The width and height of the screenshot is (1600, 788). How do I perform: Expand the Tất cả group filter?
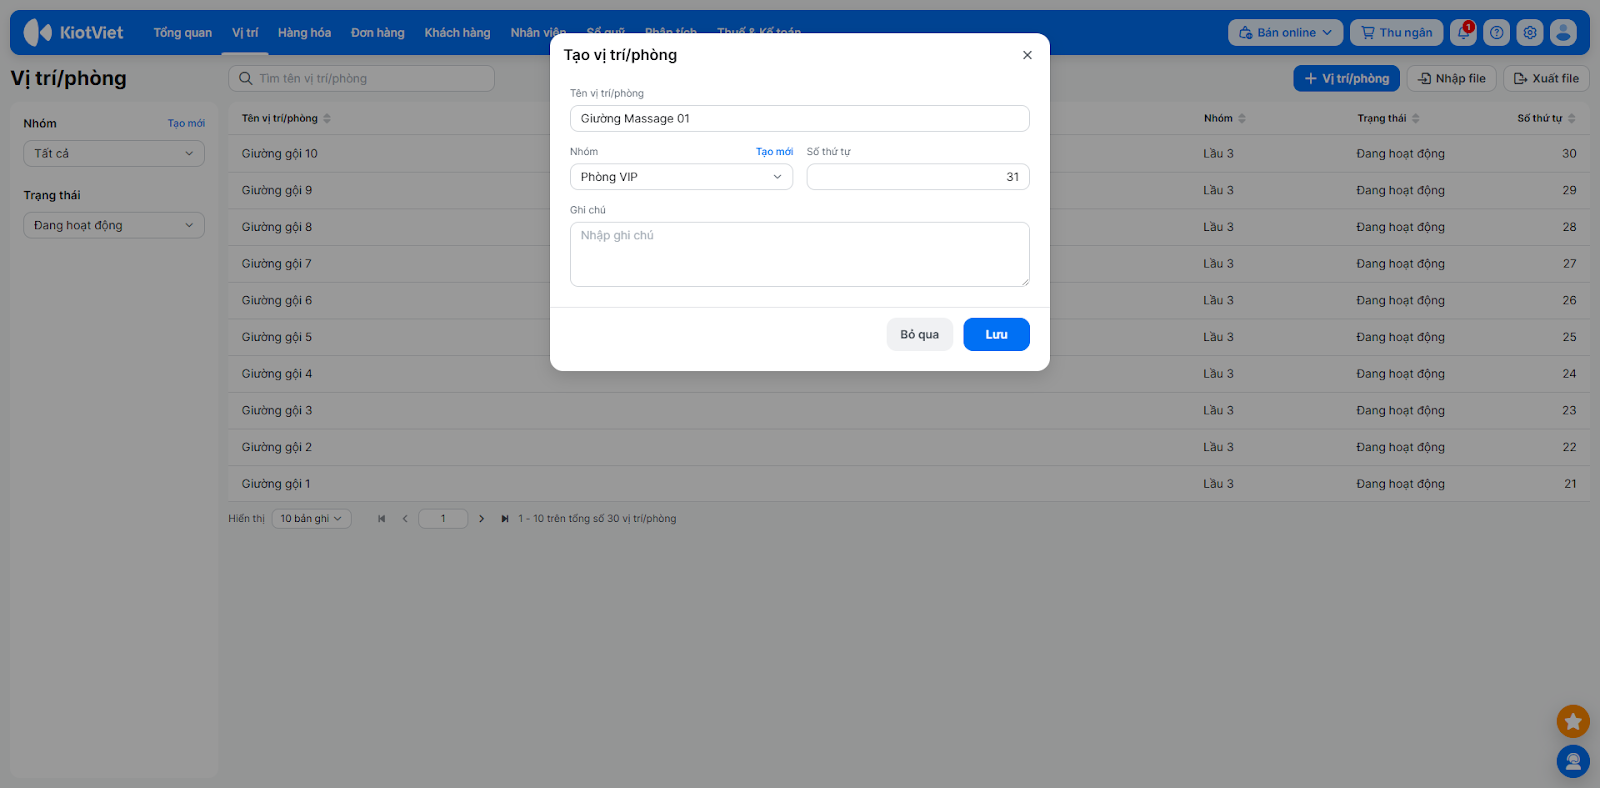(x=114, y=153)
